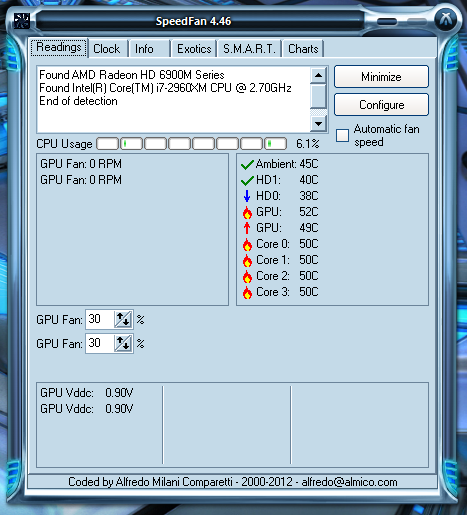
Task: Adjust the first GPU Fan percentage spinner arrows
Action: point(123,319)
